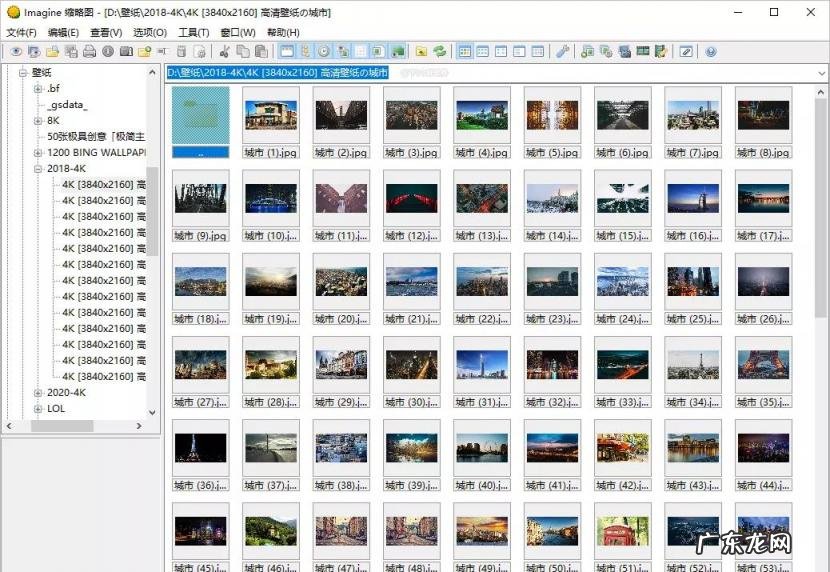Select the LOL folder in tree
The height and width of the screenshot is (572, 830).
[x=56, y=409]
